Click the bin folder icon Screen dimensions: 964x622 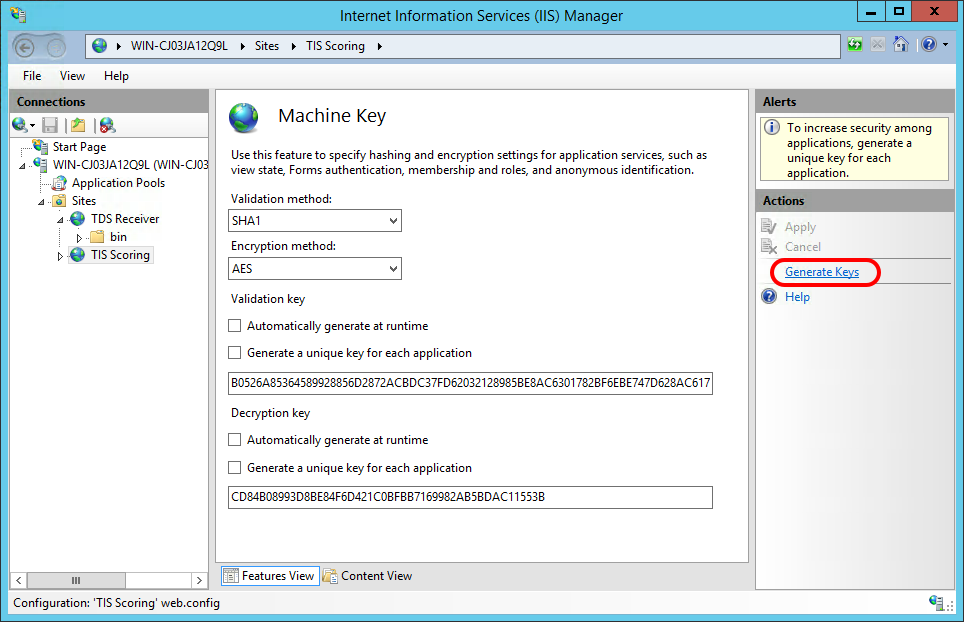(x=97, y=237)
